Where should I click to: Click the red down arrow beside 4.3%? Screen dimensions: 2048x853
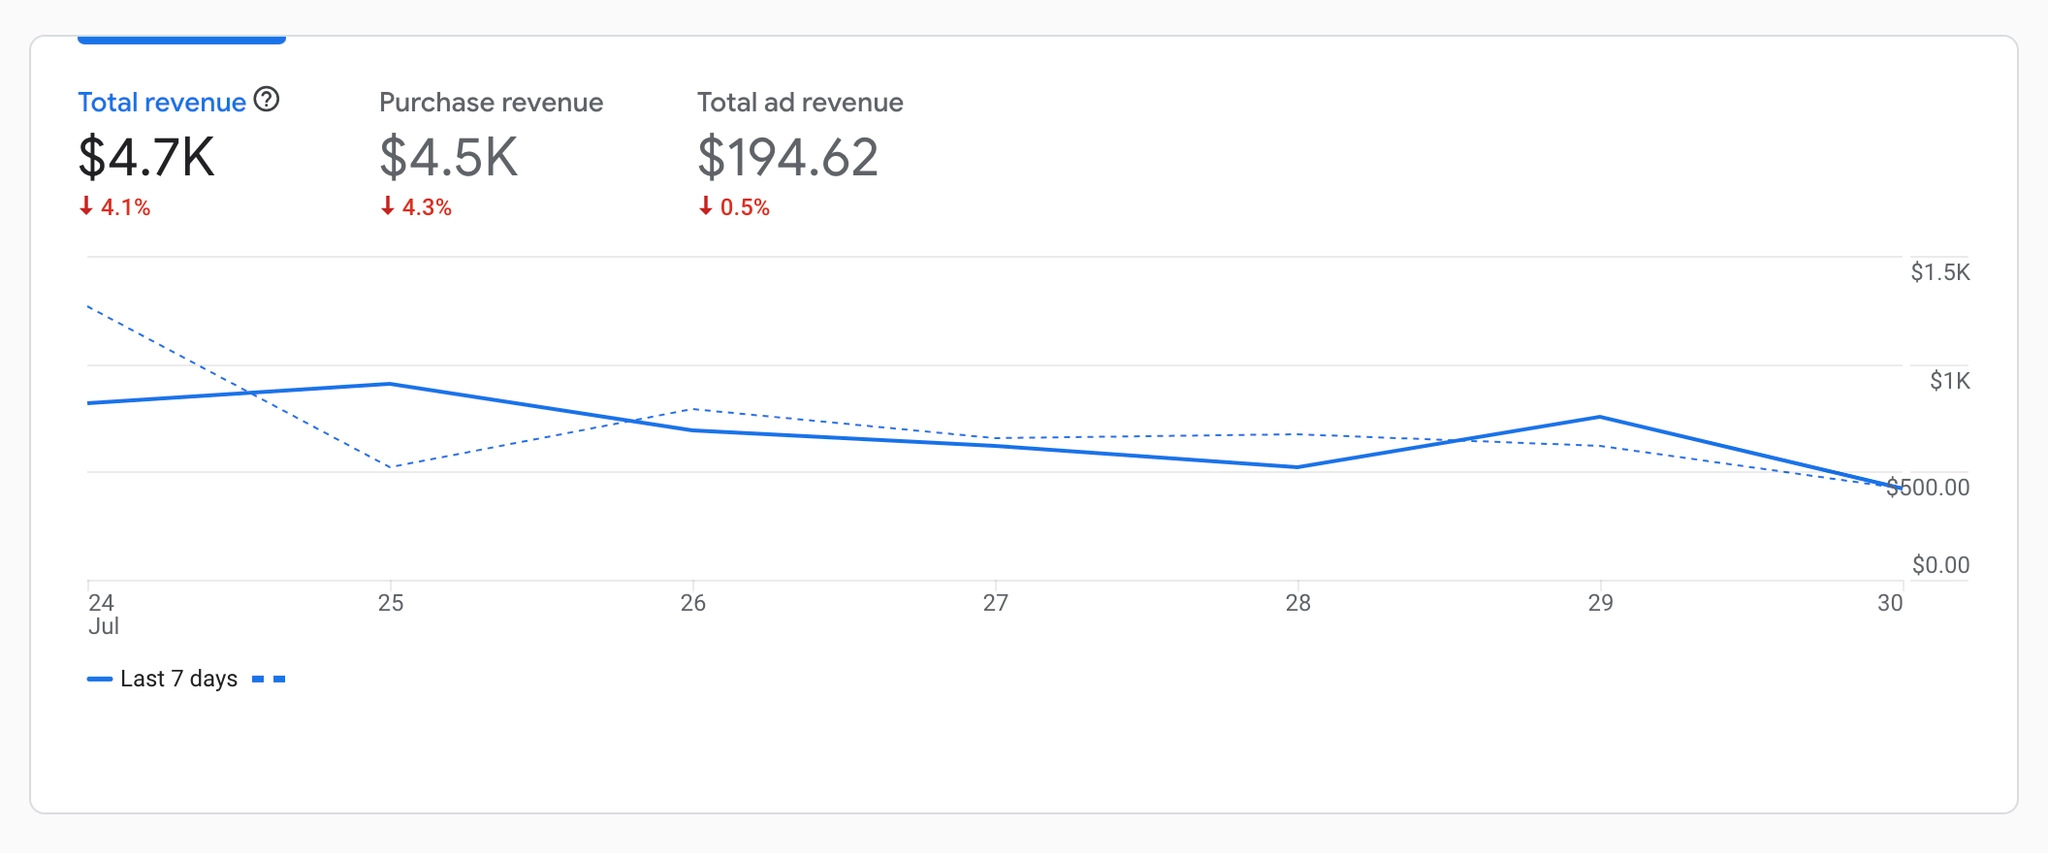click(388, 206)
